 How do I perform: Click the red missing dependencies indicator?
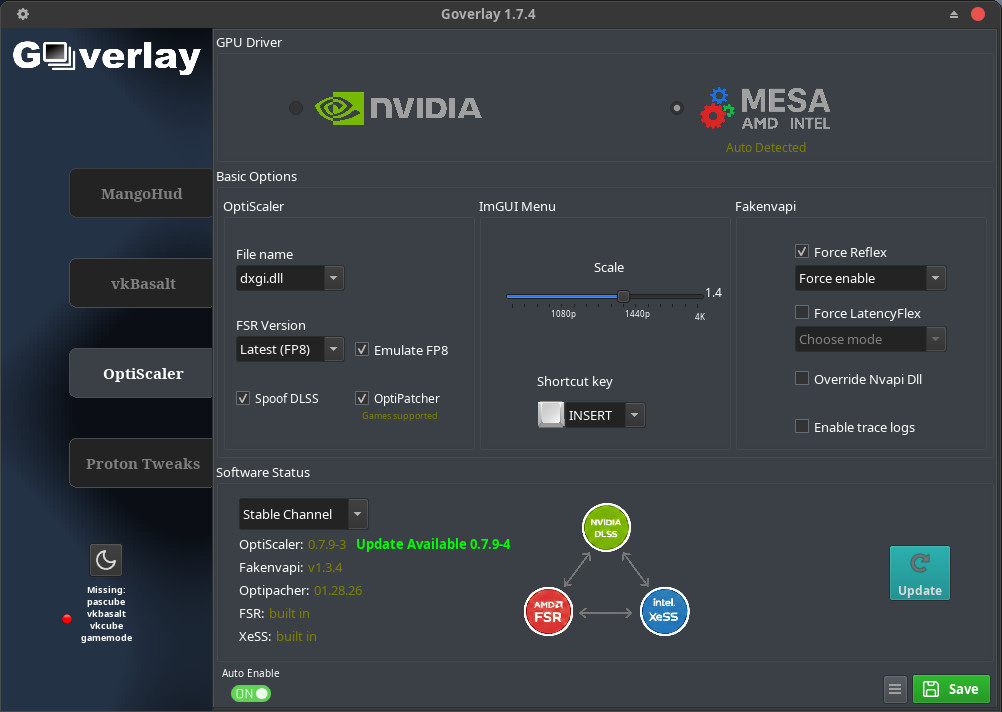click(67, 619)
